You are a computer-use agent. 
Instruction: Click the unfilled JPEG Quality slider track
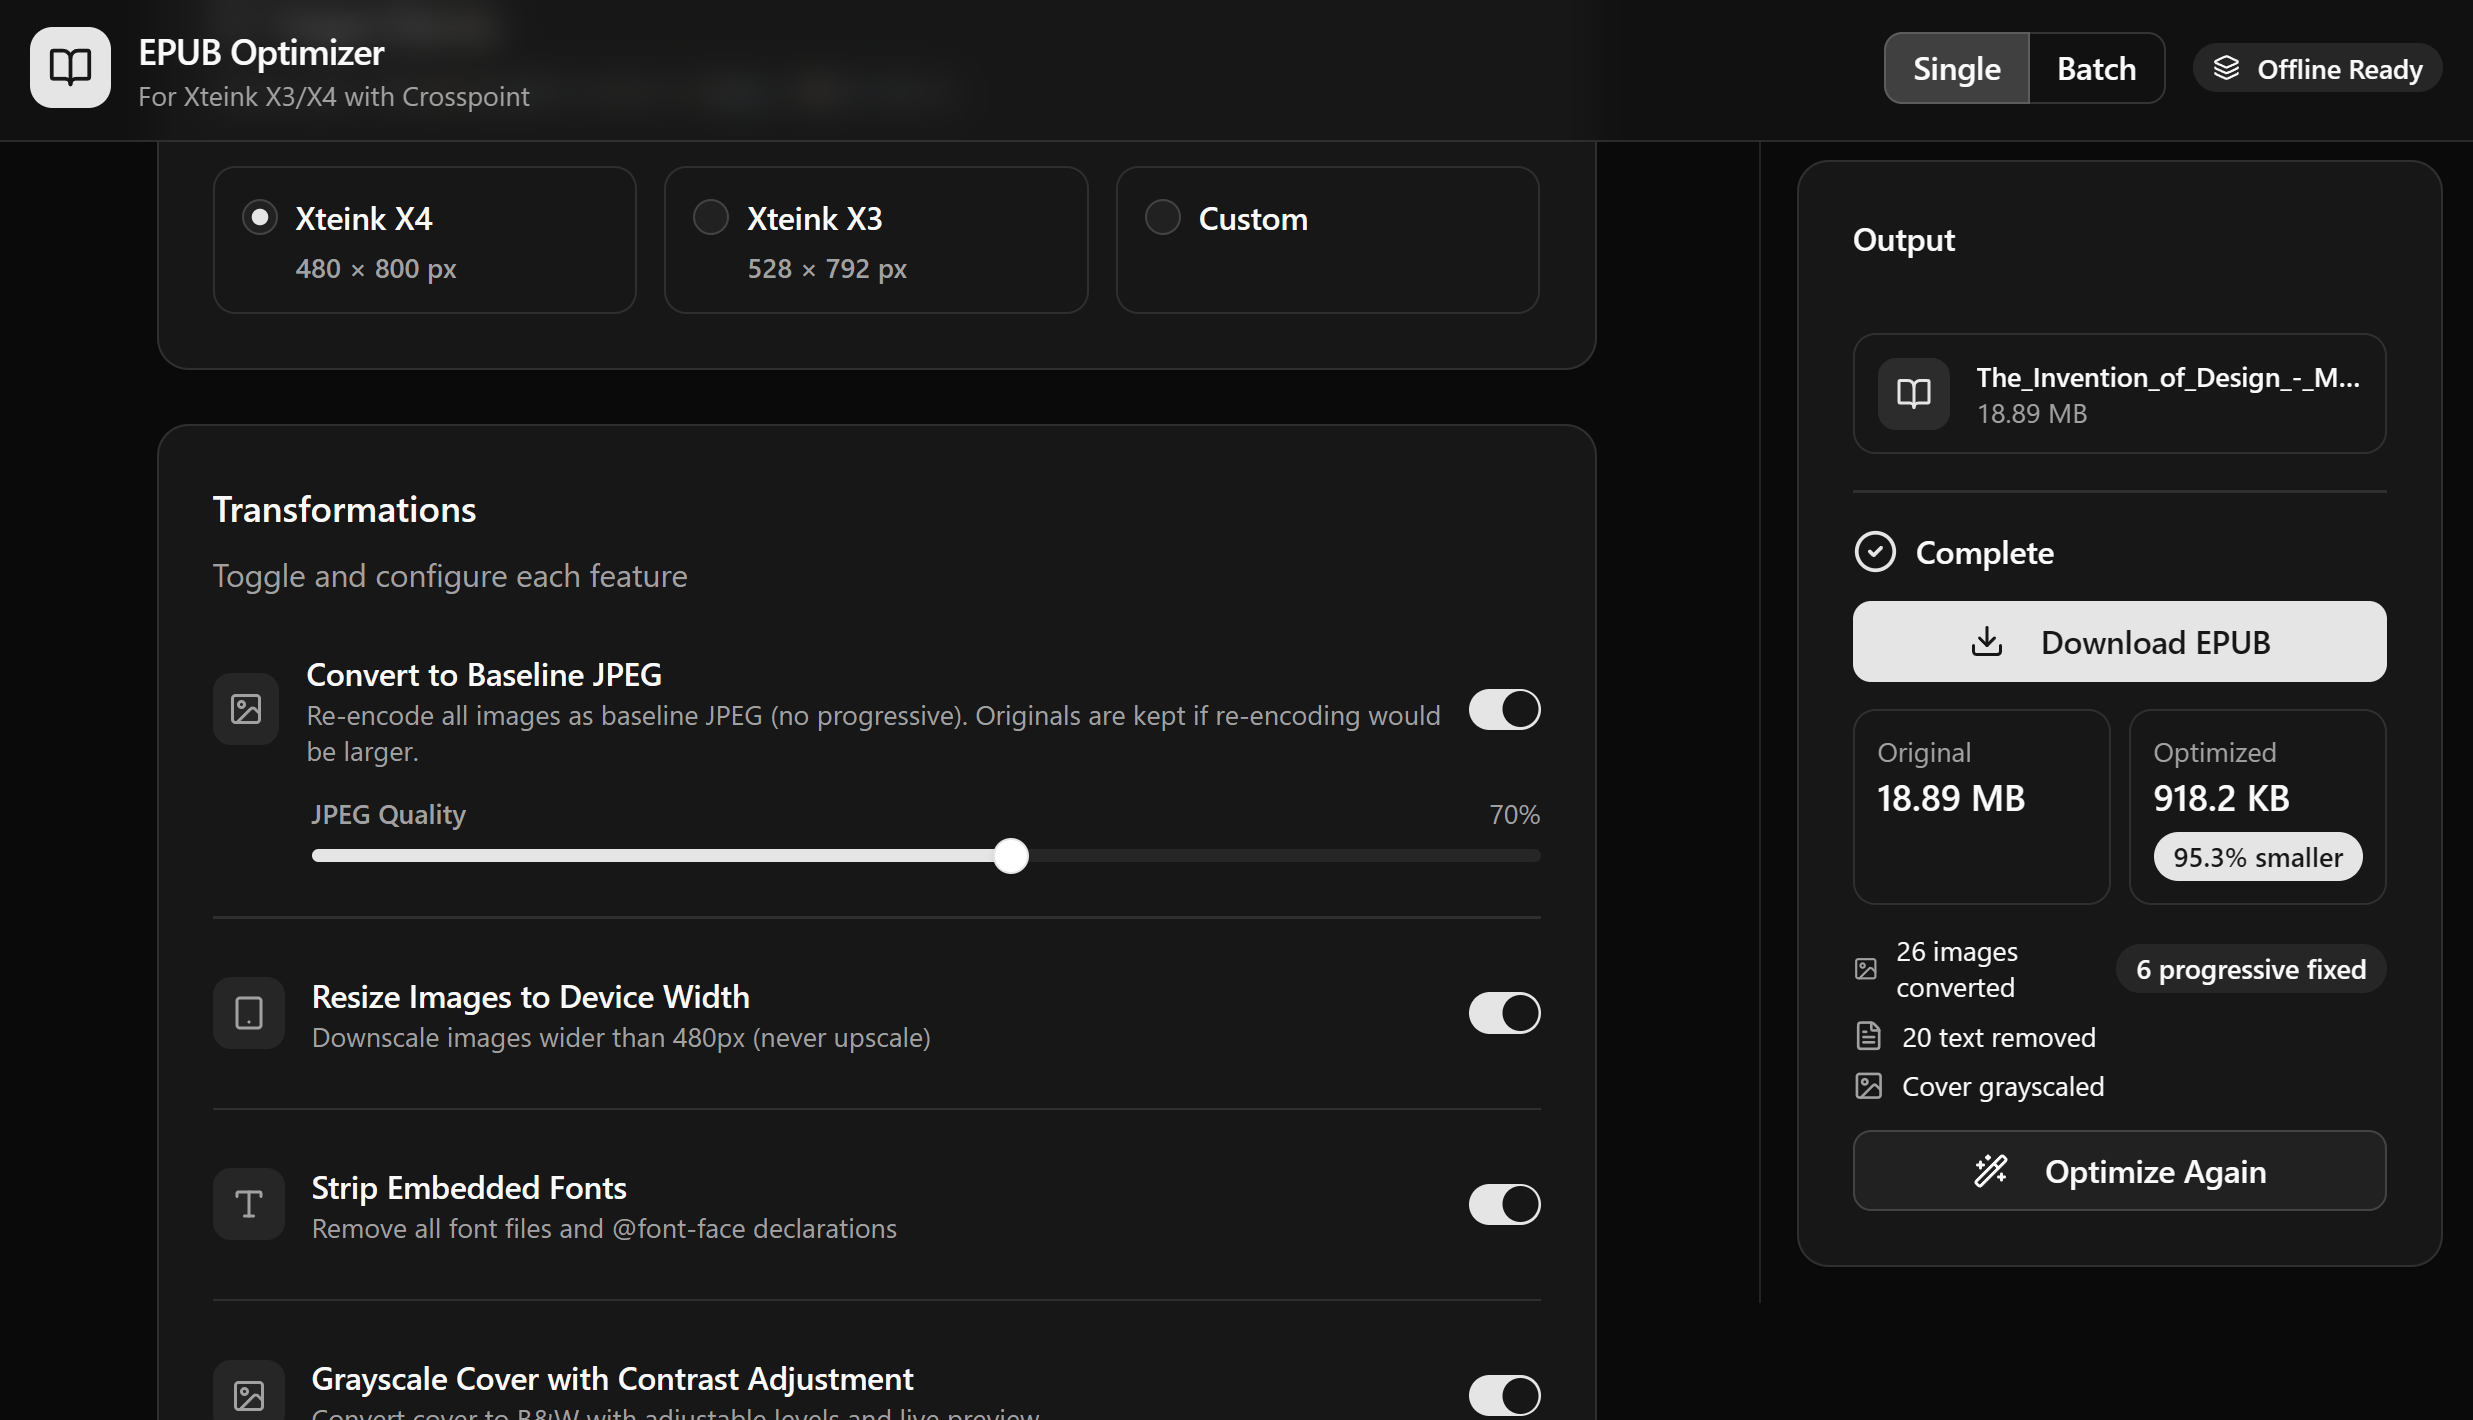(1285, 856)
